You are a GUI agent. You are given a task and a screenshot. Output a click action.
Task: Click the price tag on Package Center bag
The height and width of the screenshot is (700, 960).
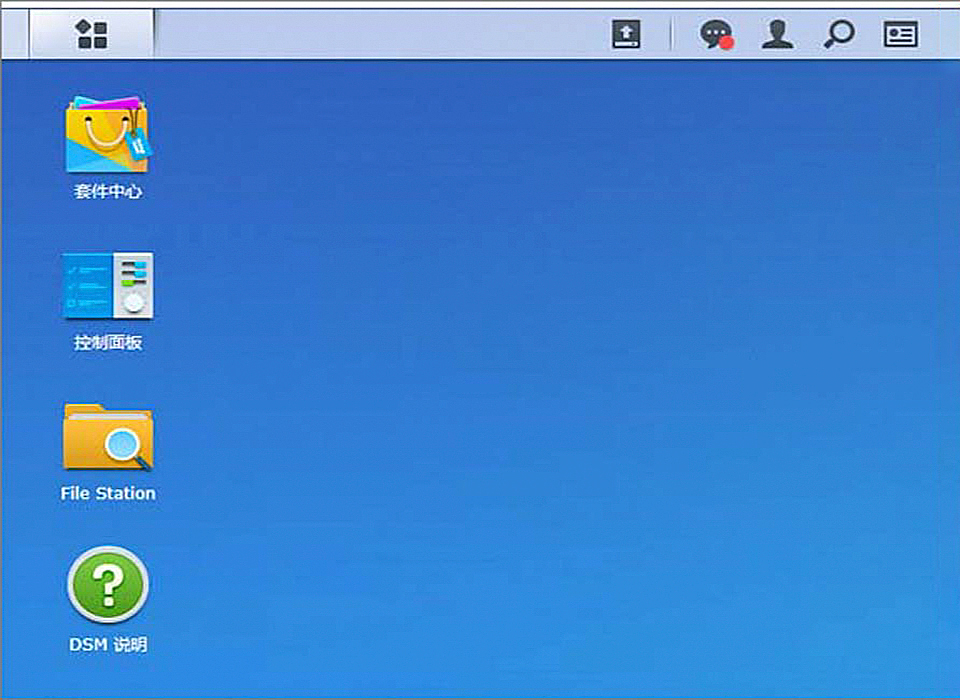tap(138, 145)
